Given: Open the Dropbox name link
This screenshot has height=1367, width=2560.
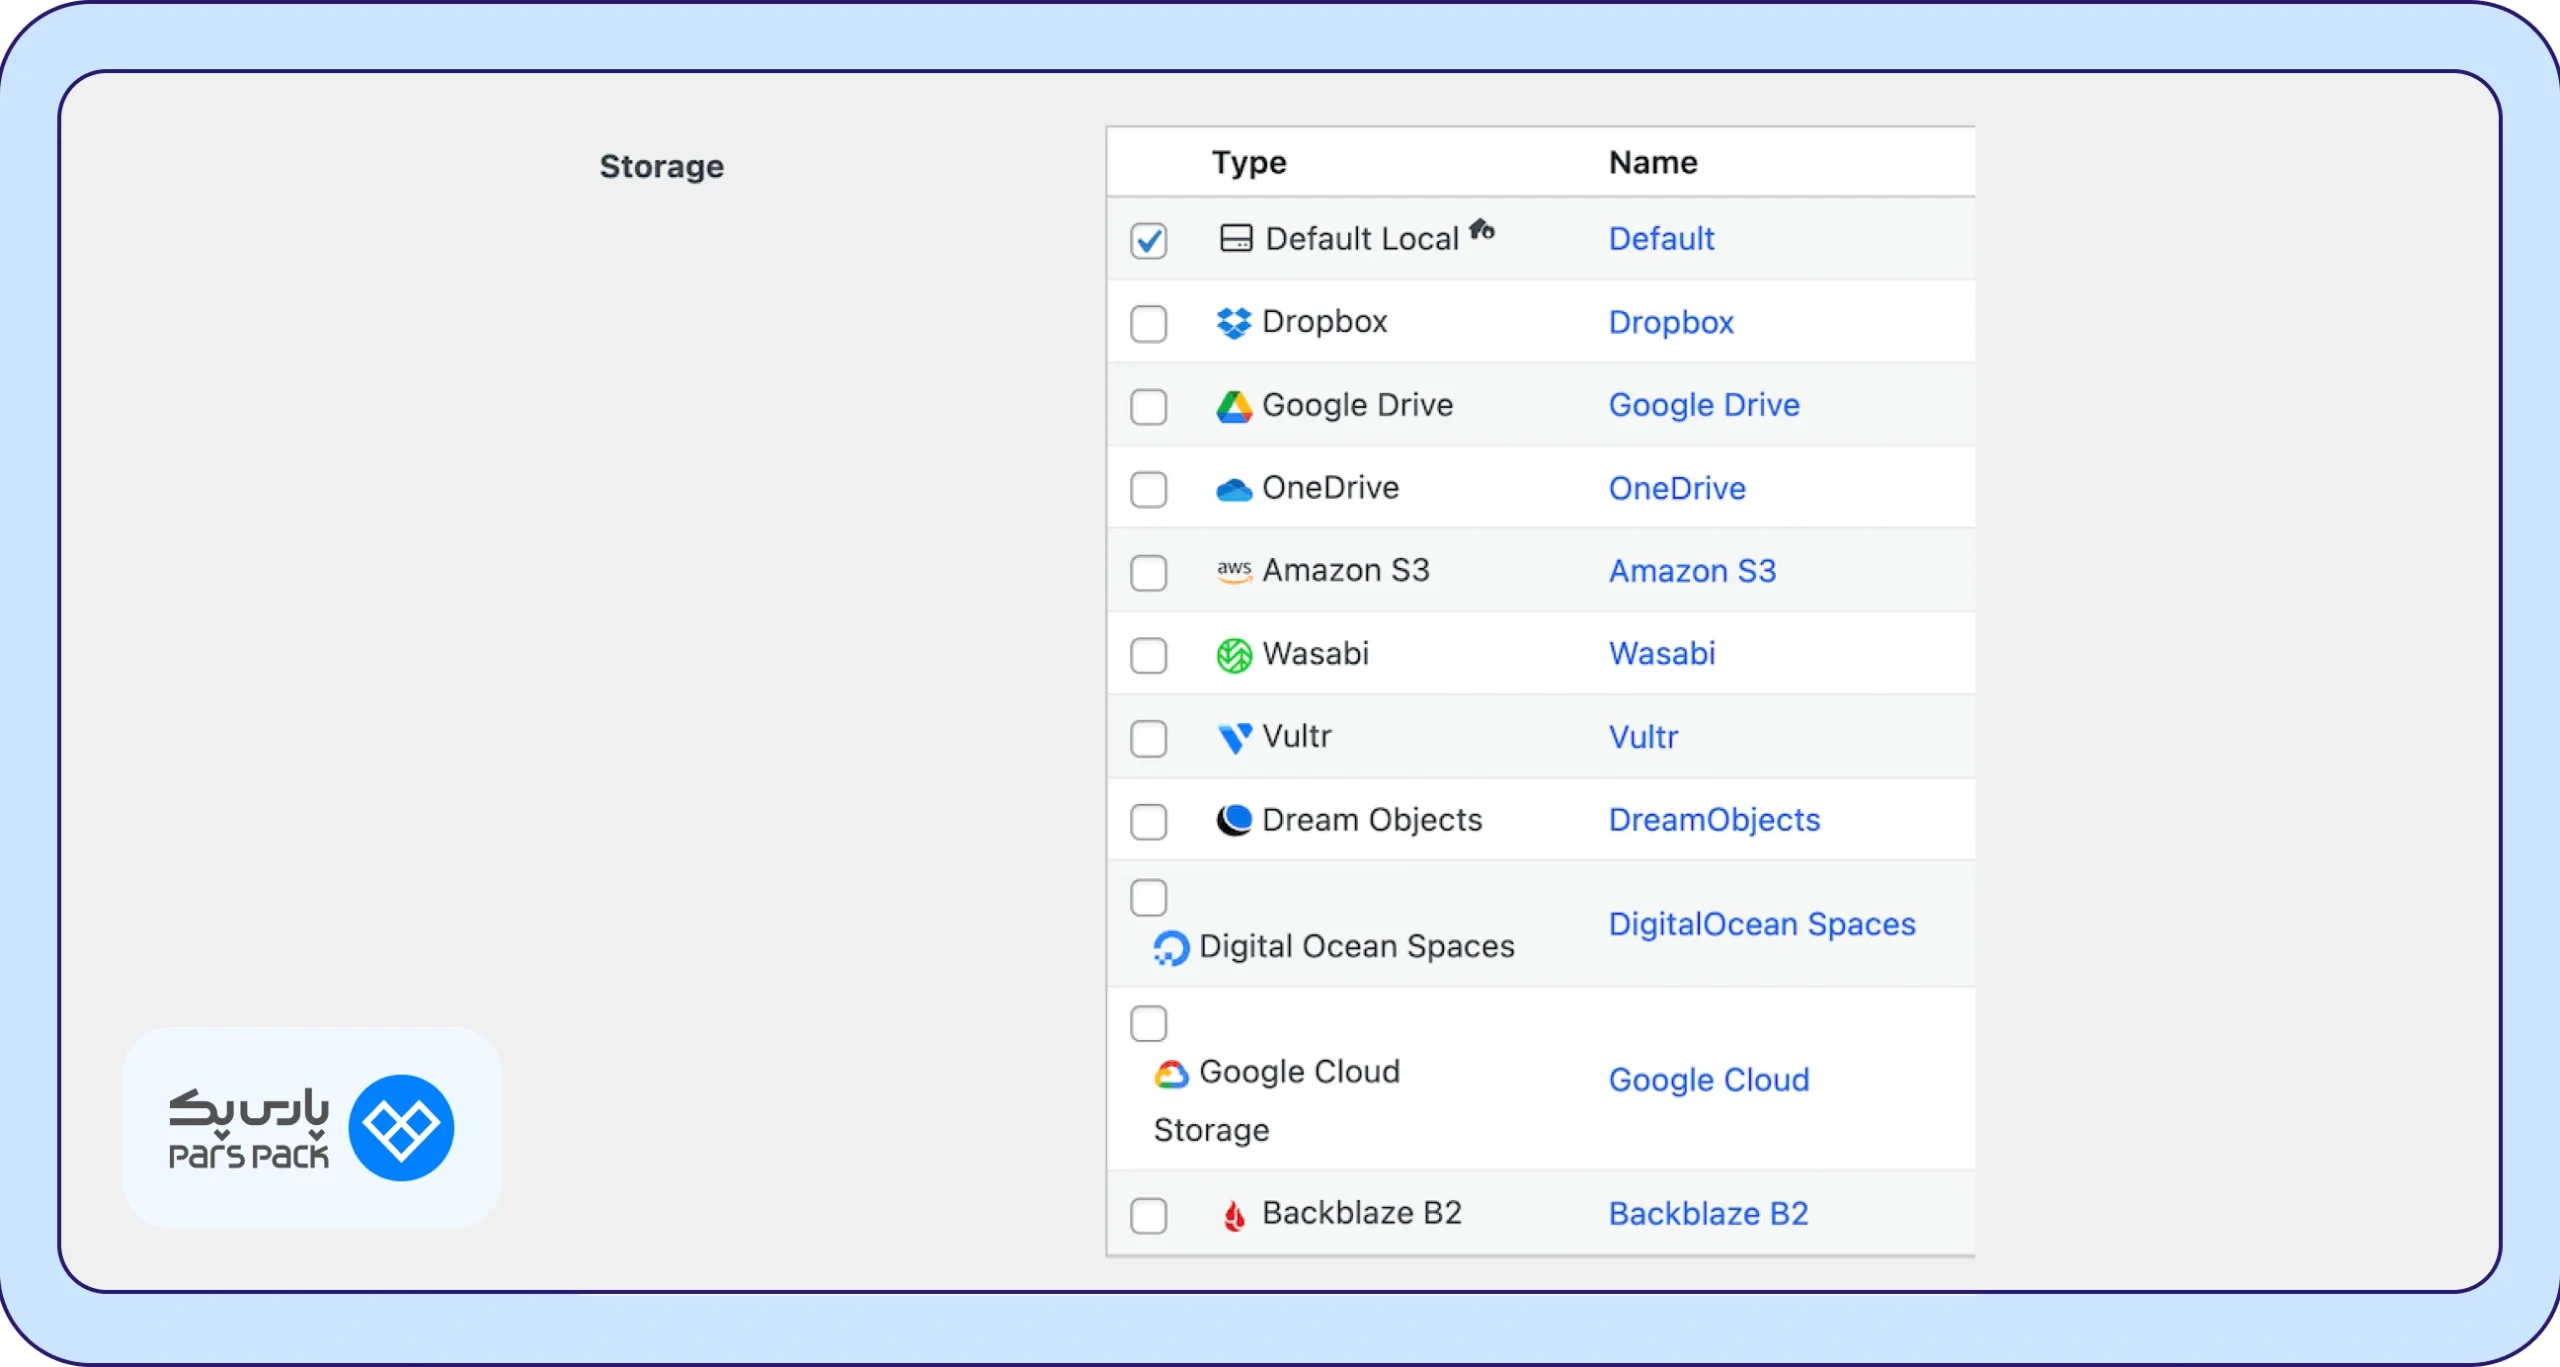Looking at the screenshot, I should pos(1671,323).
